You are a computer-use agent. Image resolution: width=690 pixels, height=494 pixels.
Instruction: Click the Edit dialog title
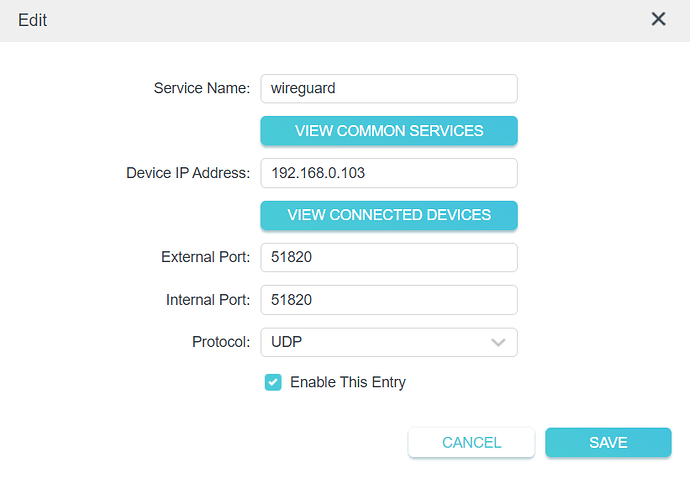point(32,20)
